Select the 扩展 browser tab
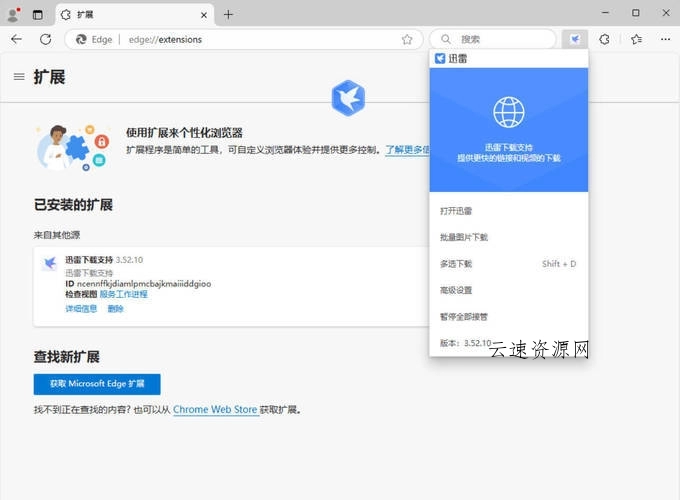The height and width of the screenshot is (500, 680). [x=134, y=15]
